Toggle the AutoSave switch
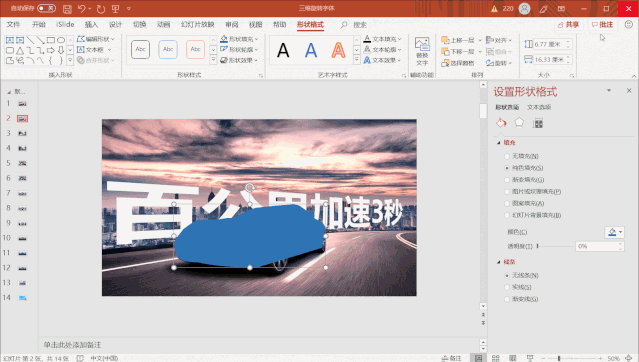 [x=46, y=8]
